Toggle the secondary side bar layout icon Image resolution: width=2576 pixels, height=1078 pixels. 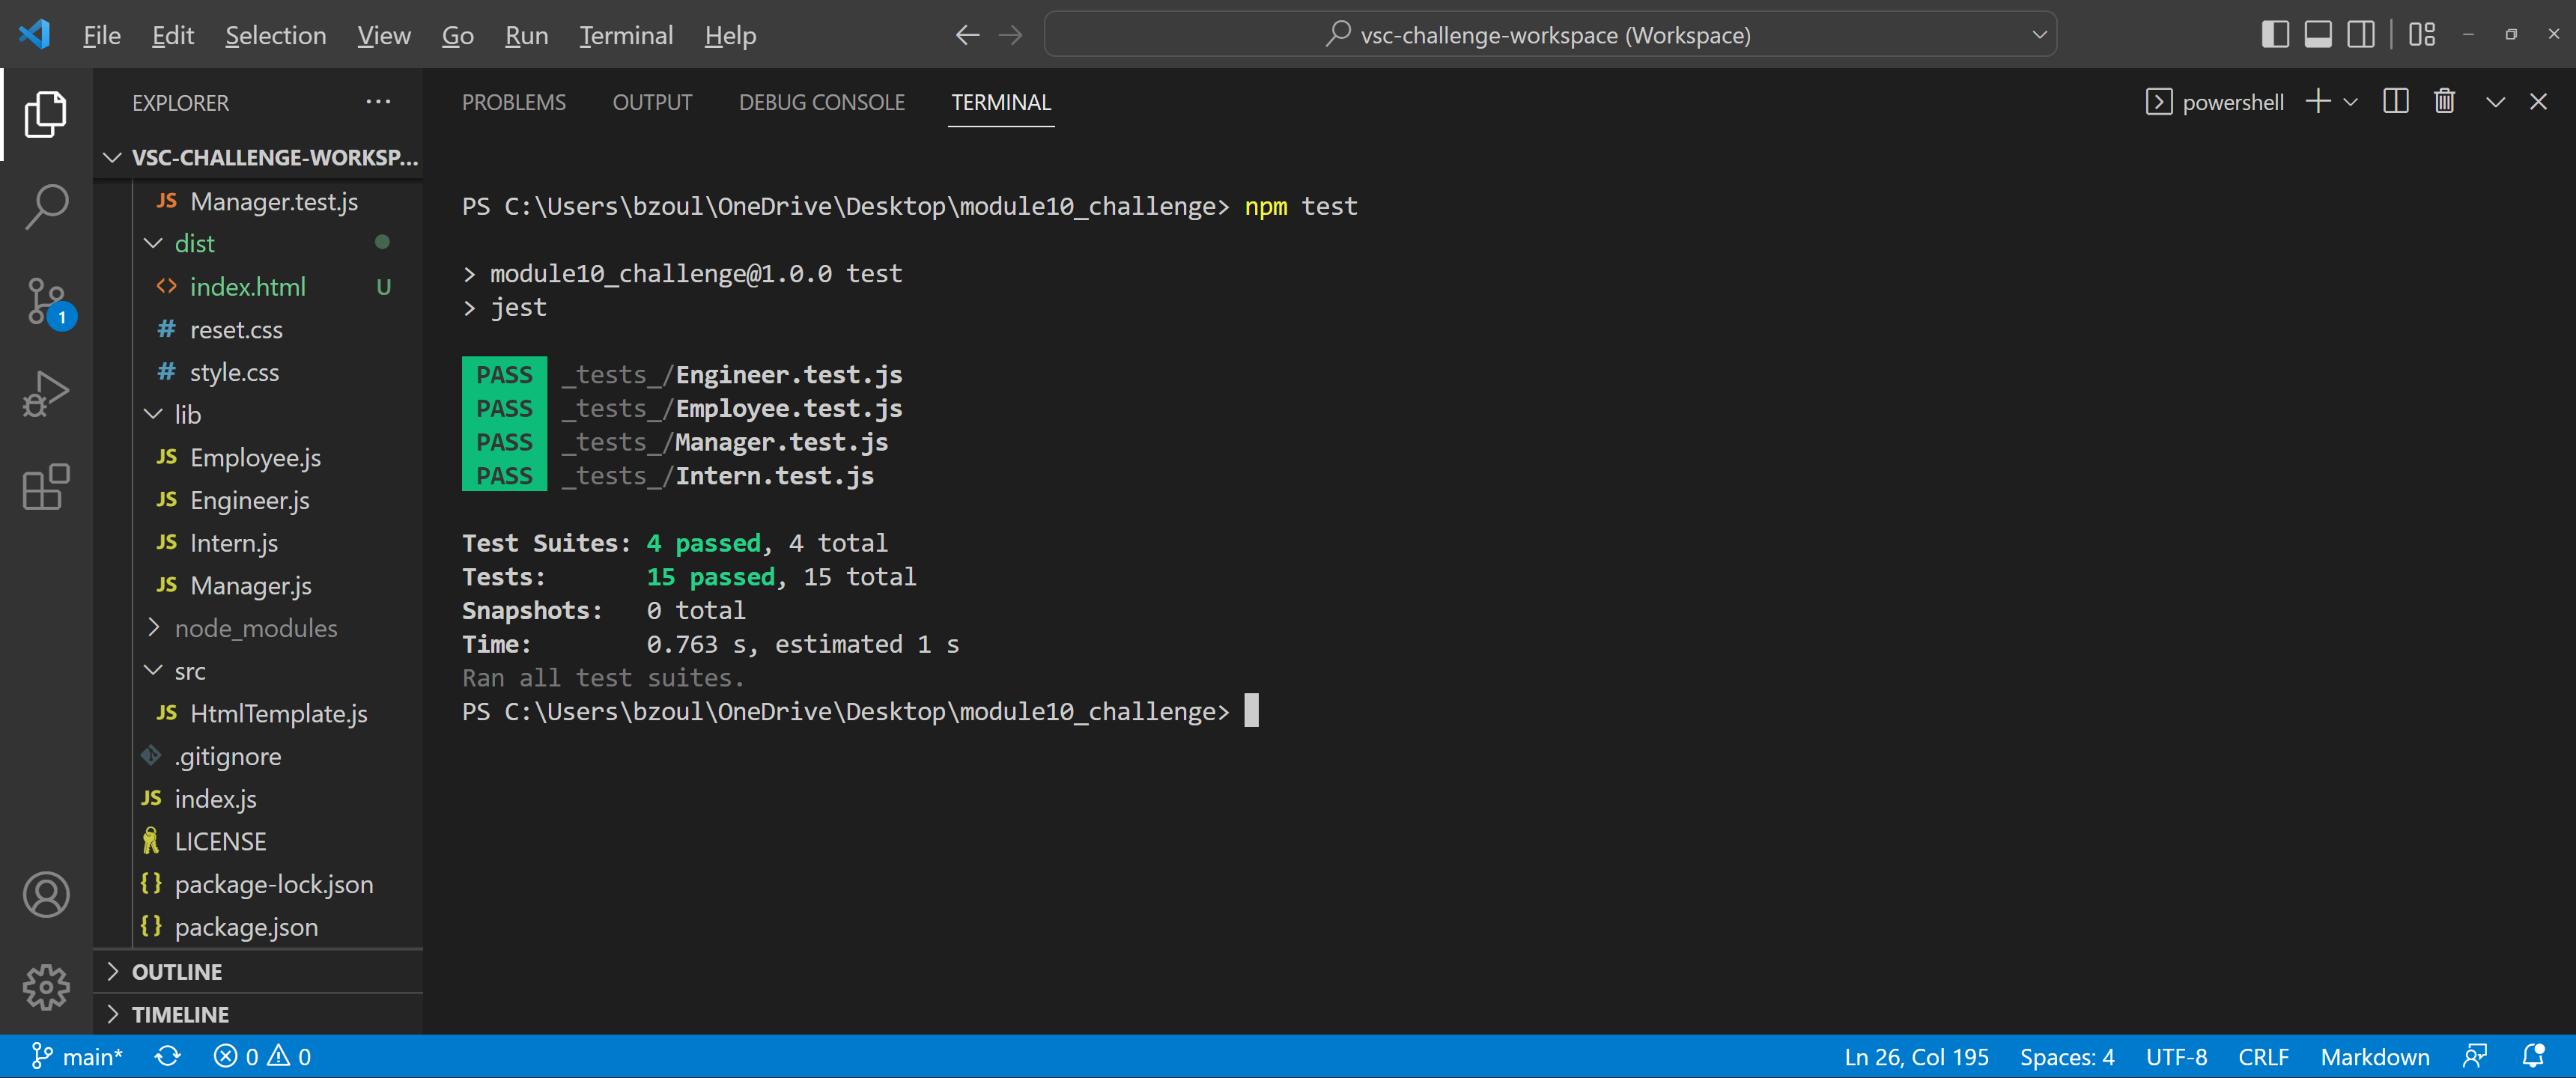(2361, 35)
